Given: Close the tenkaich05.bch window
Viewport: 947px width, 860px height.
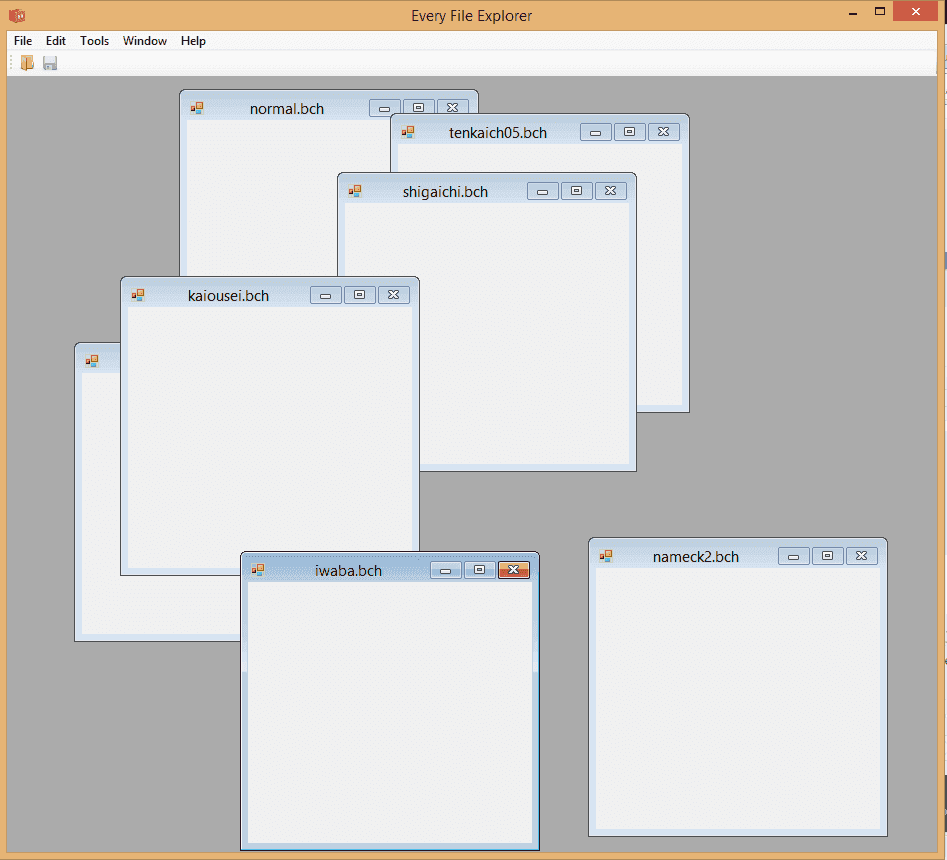Looking at the screenshot, I should (x=663, y=132).
